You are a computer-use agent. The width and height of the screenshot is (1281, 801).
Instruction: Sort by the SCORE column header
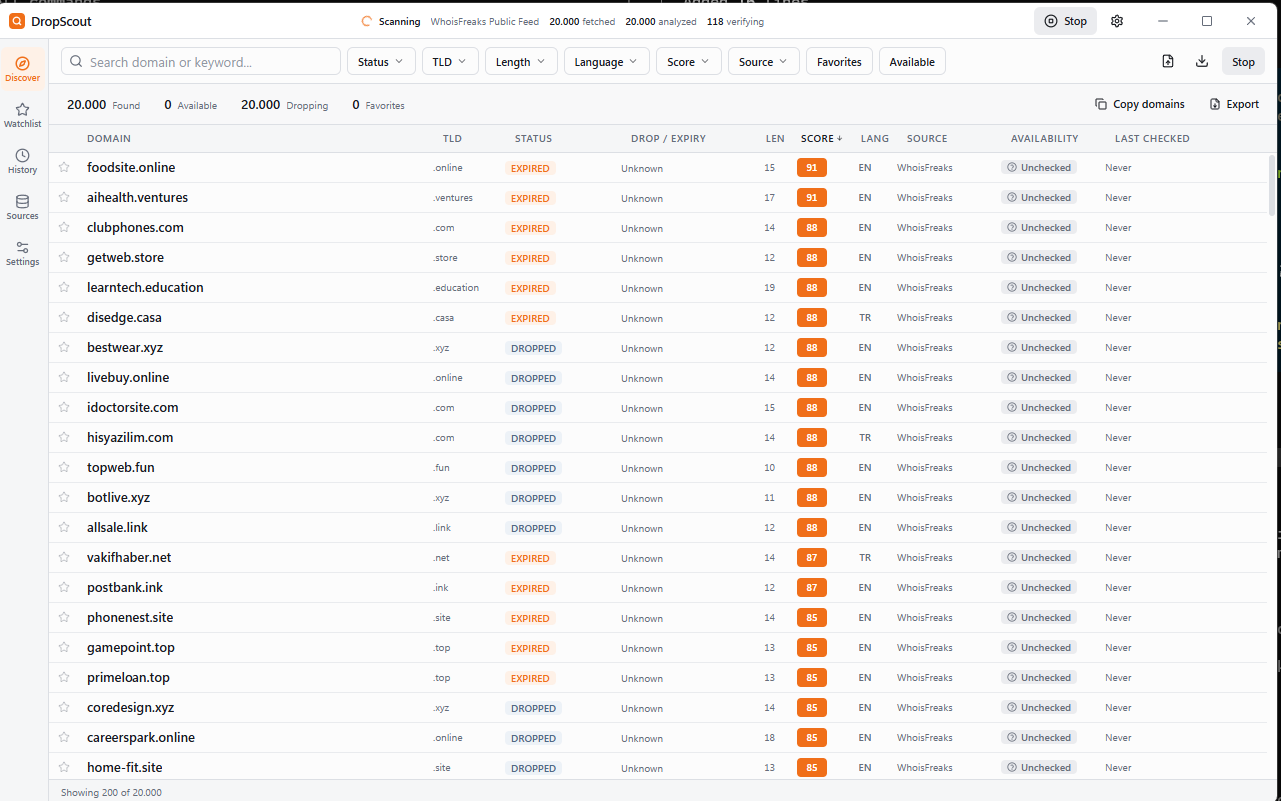point(821,139)
